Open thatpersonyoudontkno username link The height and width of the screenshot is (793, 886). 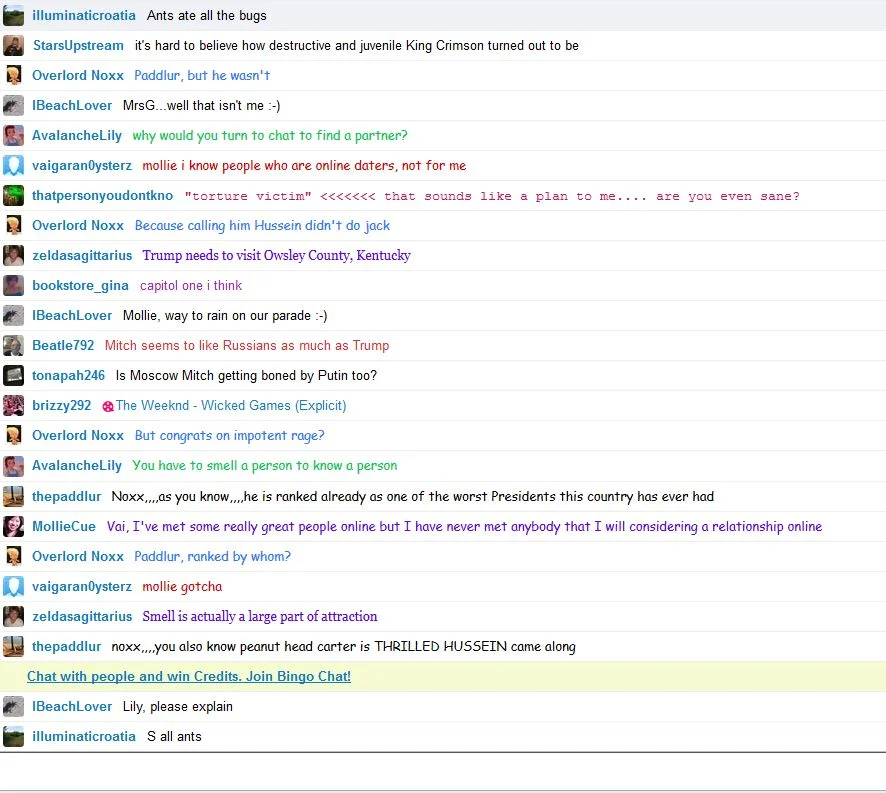[x=102, y=196]
